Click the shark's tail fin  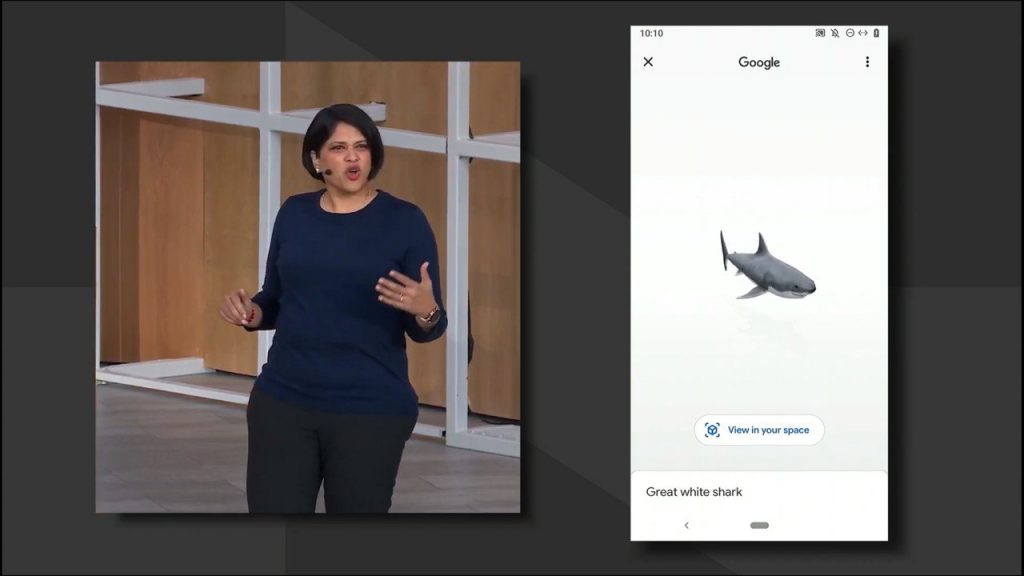(724, 249)
